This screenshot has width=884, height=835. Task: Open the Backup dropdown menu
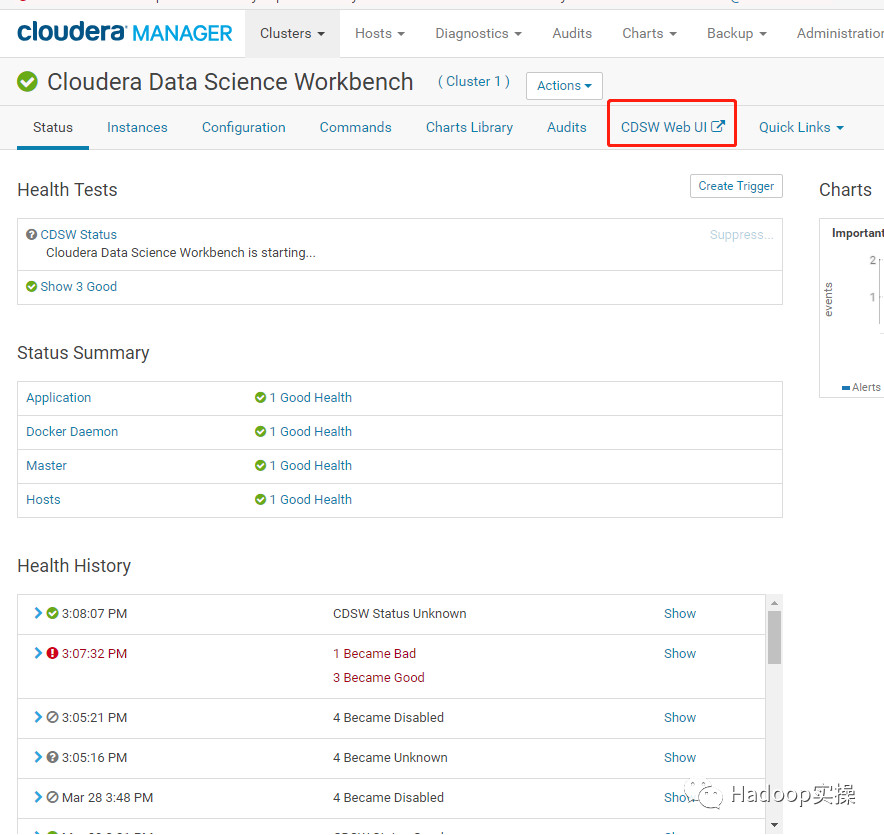point(736,33)
